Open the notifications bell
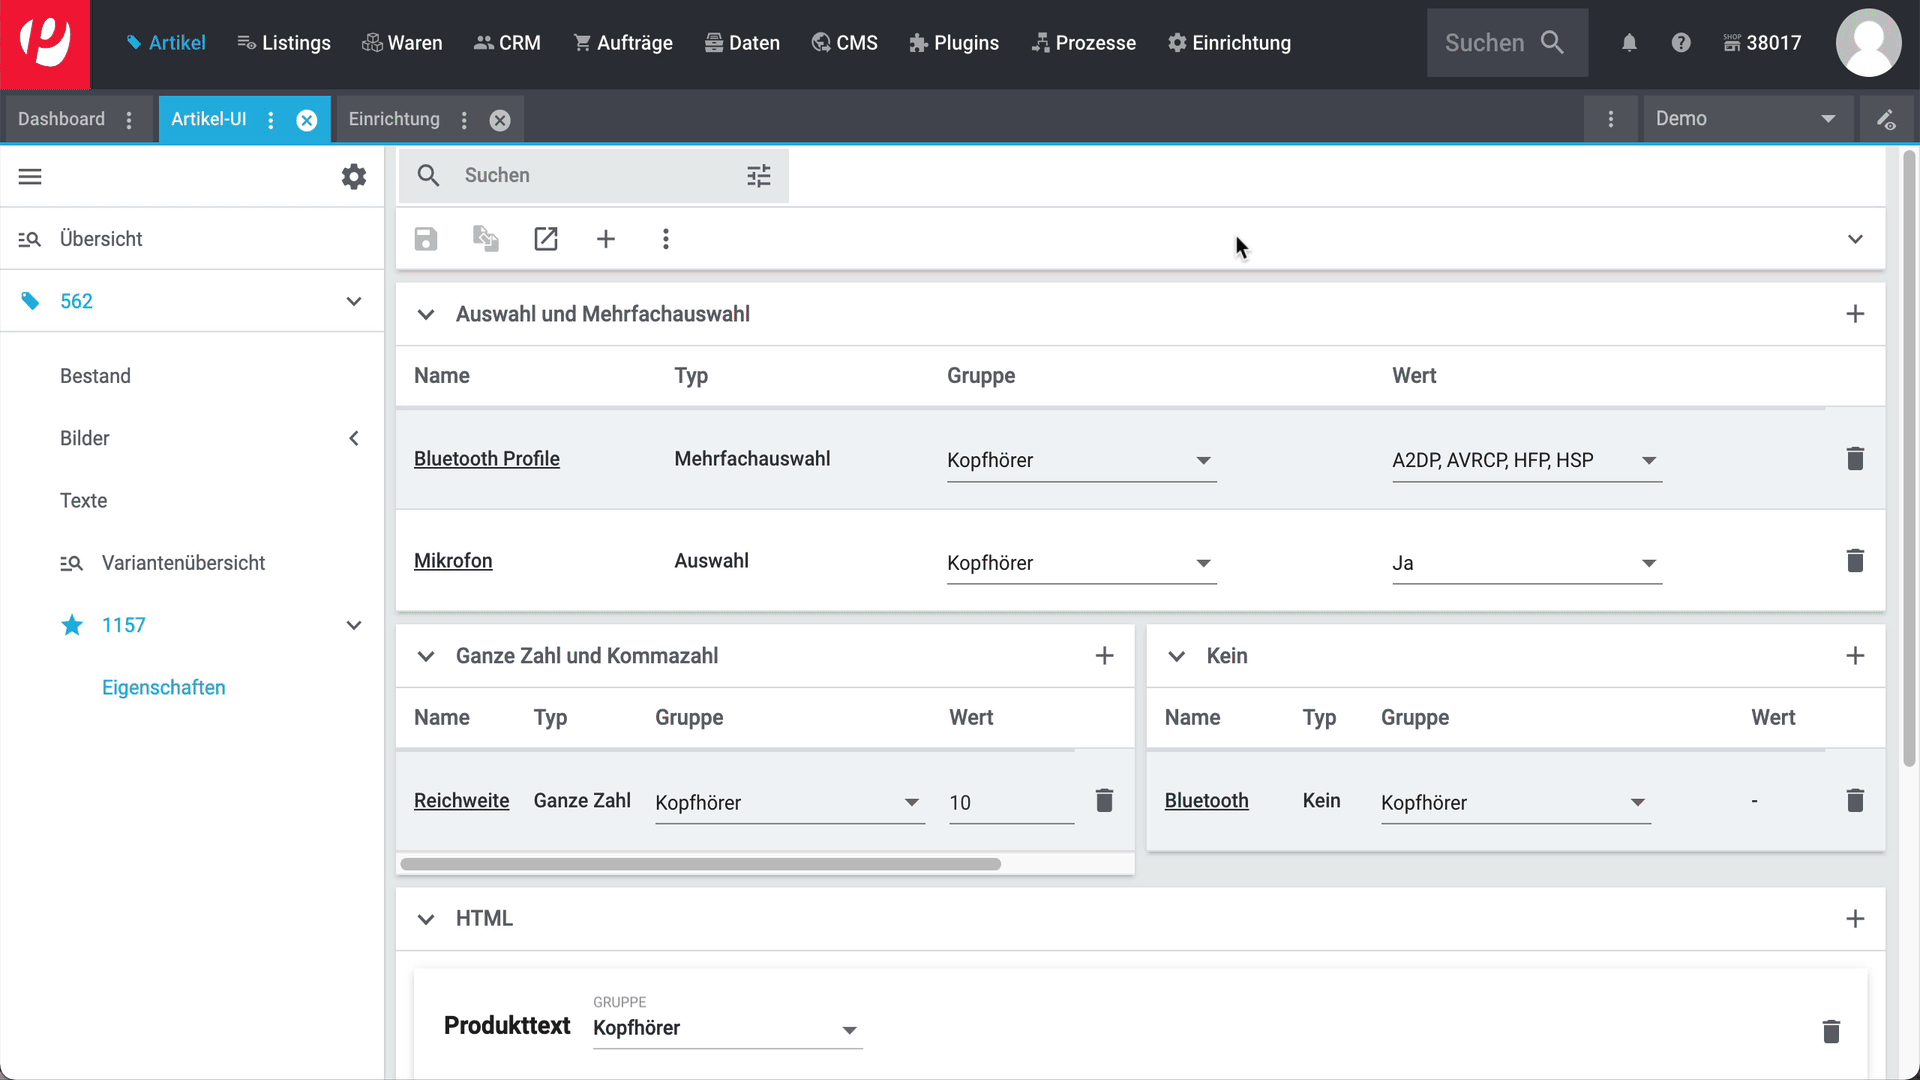Viewport: 1920px width, 1080px height. (x=1629, y=43)
